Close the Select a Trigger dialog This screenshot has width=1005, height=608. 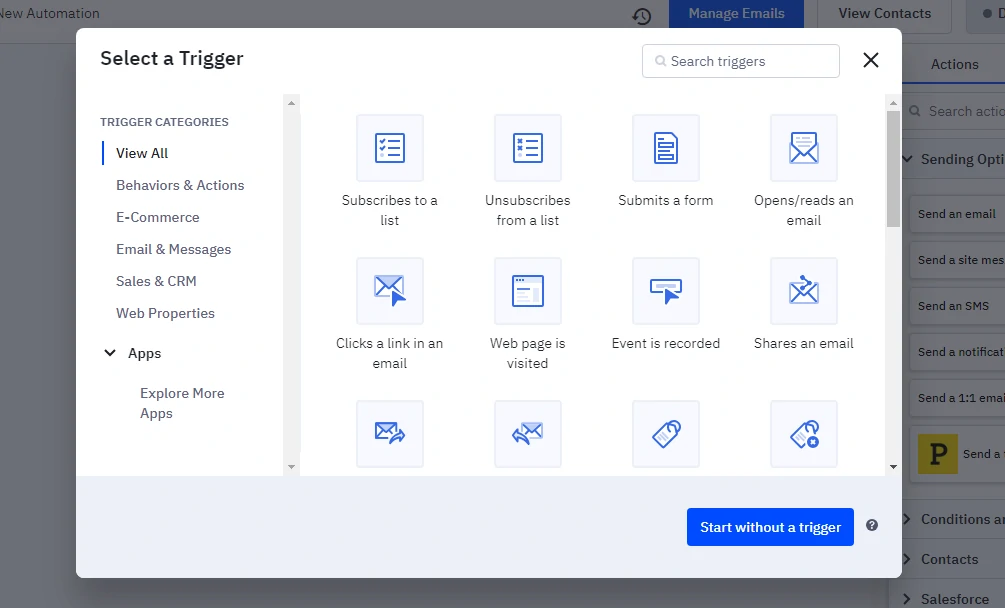(870, 60)
